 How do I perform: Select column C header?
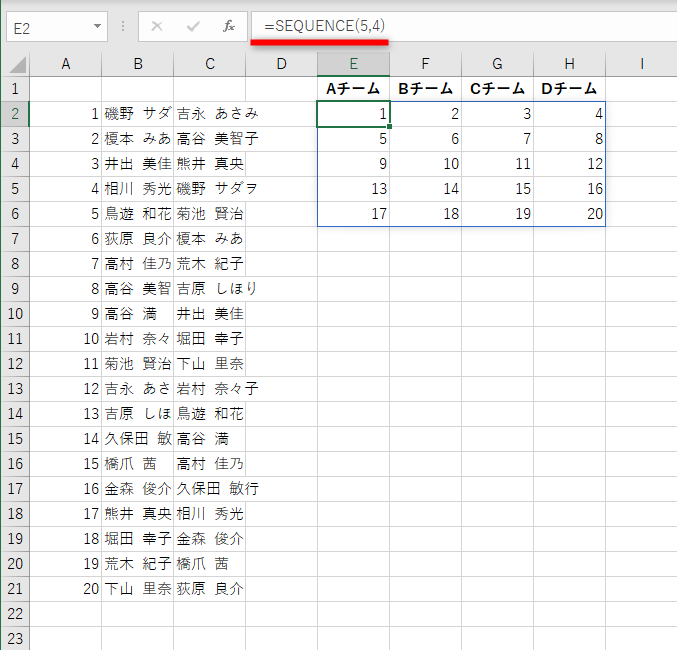click(x=210, y=64)
